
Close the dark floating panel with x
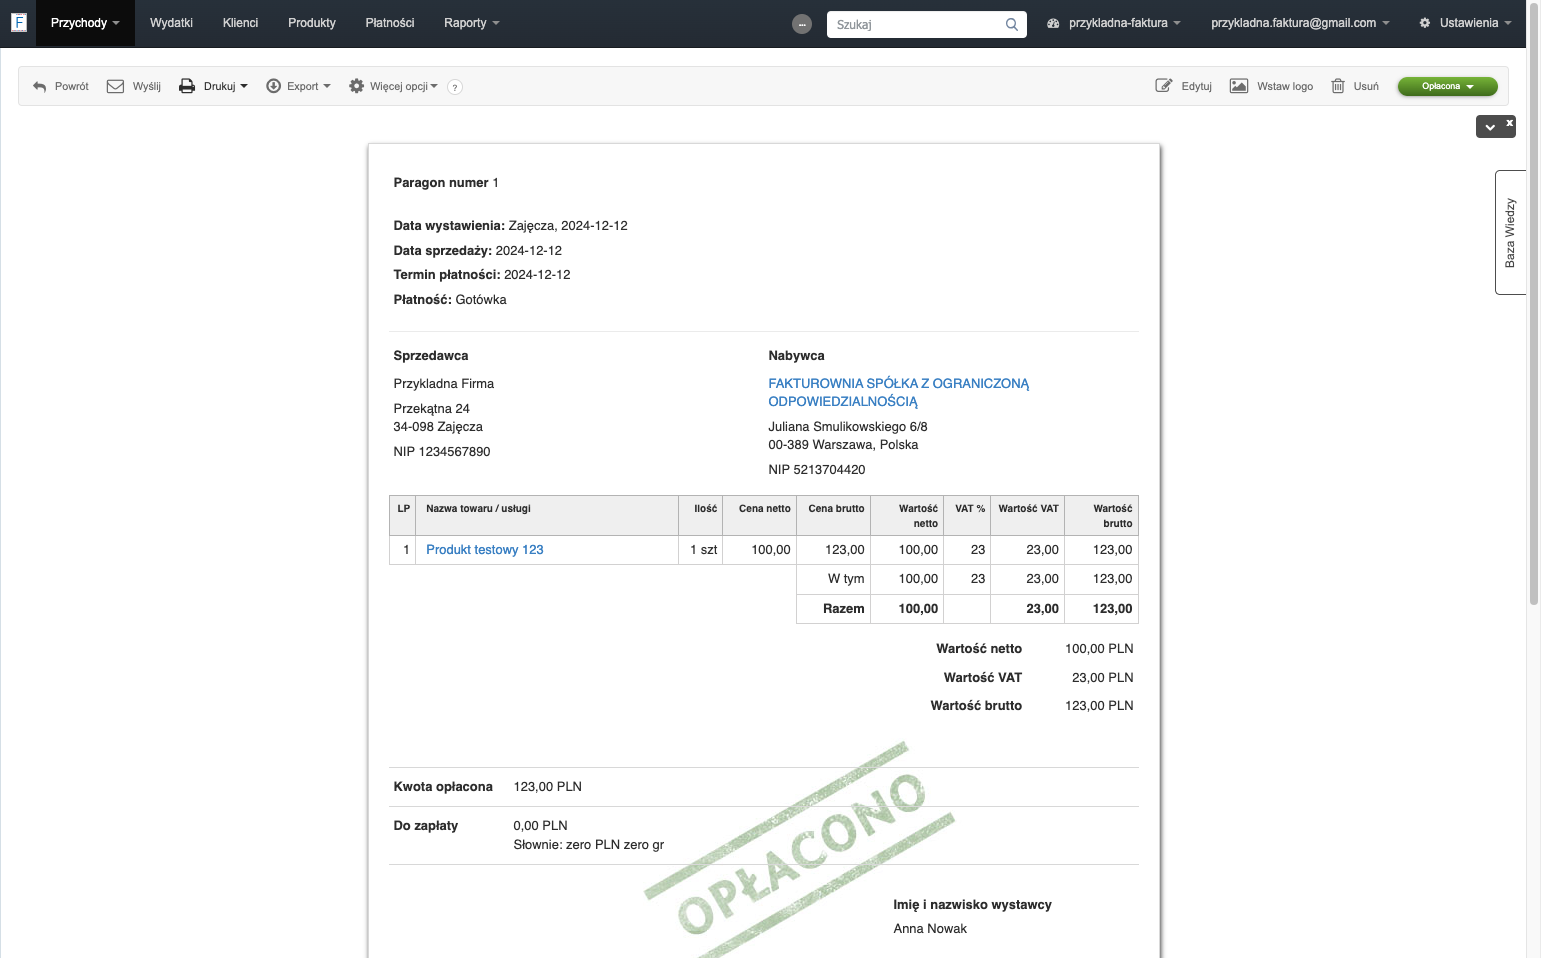(1510, 122)
